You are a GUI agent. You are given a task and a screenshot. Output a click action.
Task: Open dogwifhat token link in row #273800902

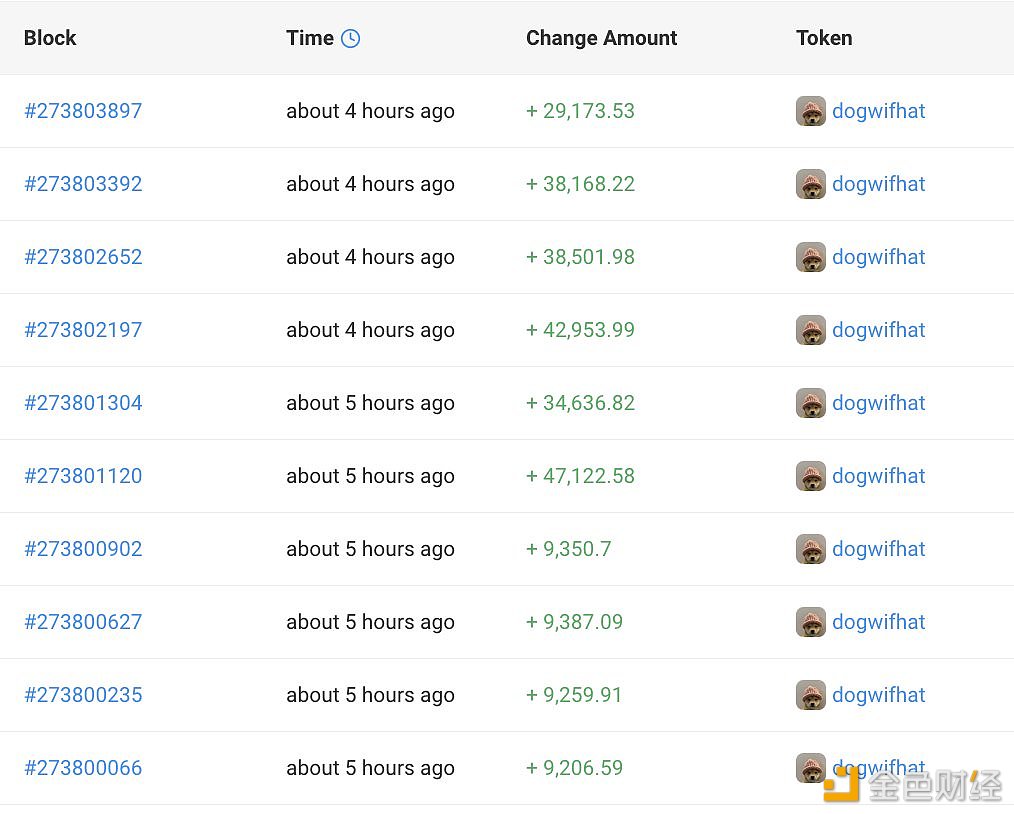tap(878, 550)
